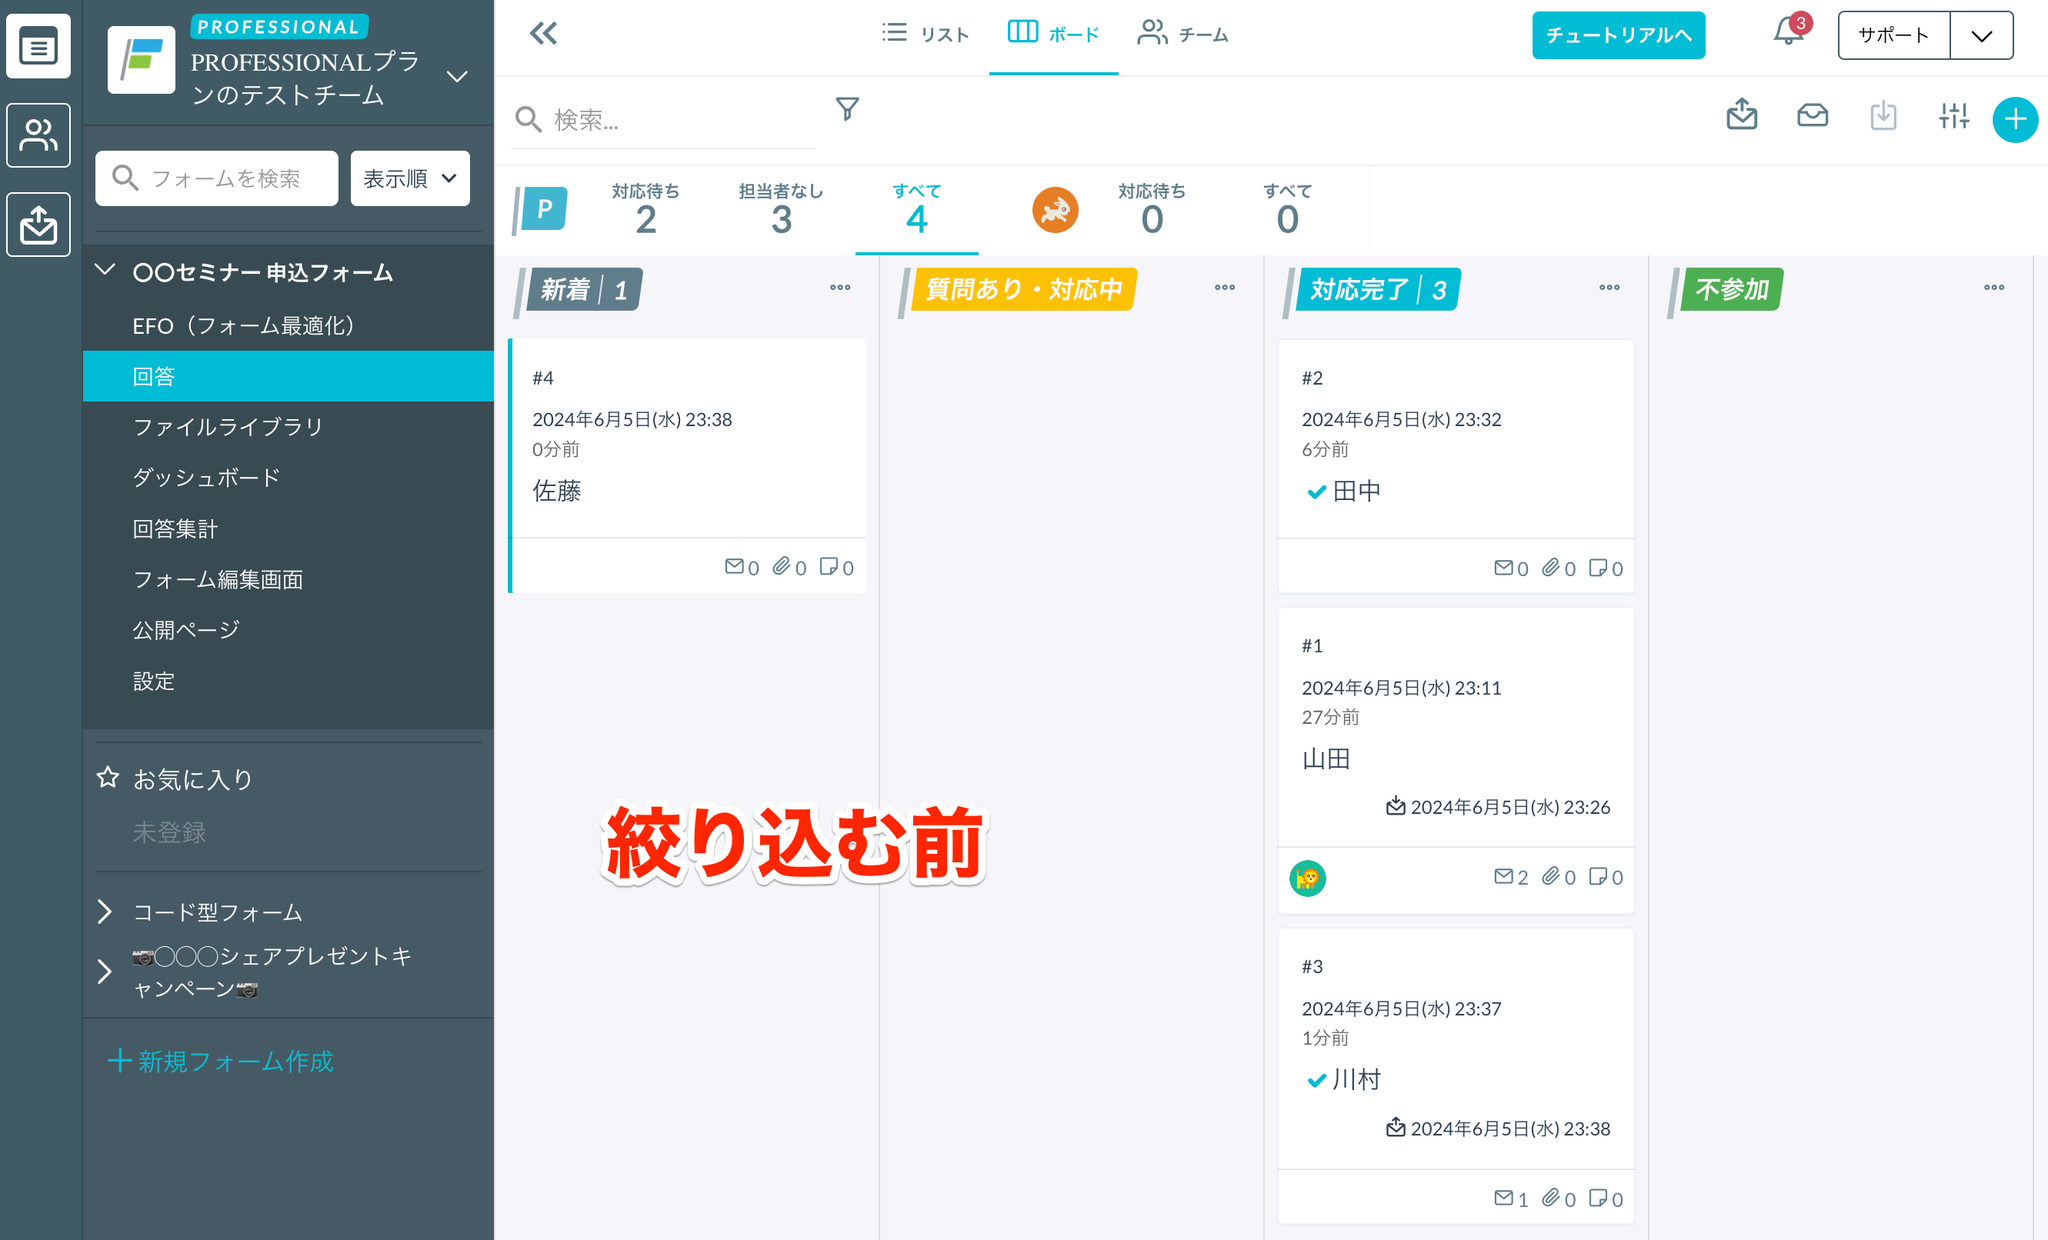Click the 新規フォーム作成 link
The height and width of the screenshot is (1240, 2048).
coord(221,1061)
